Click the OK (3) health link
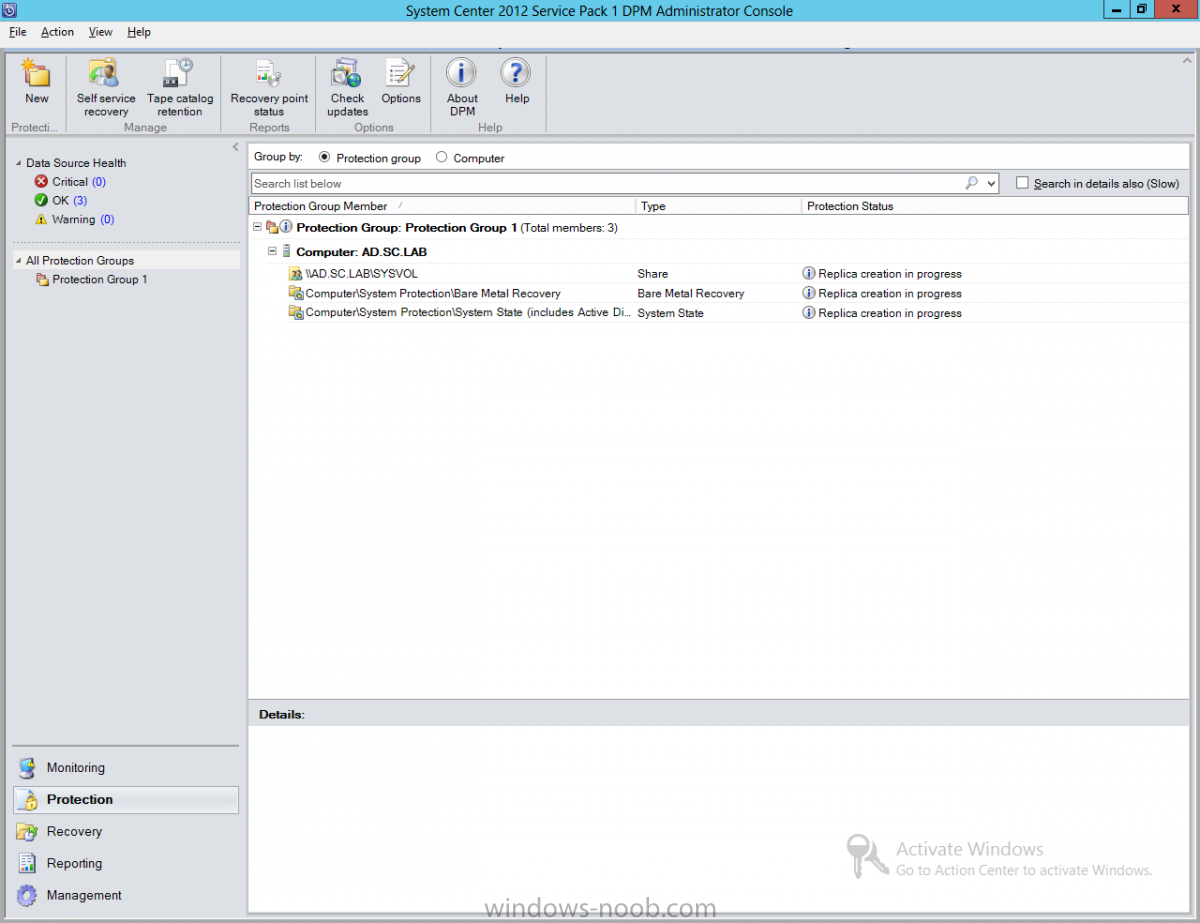The image size is (1200, 923). pos(70,200)
